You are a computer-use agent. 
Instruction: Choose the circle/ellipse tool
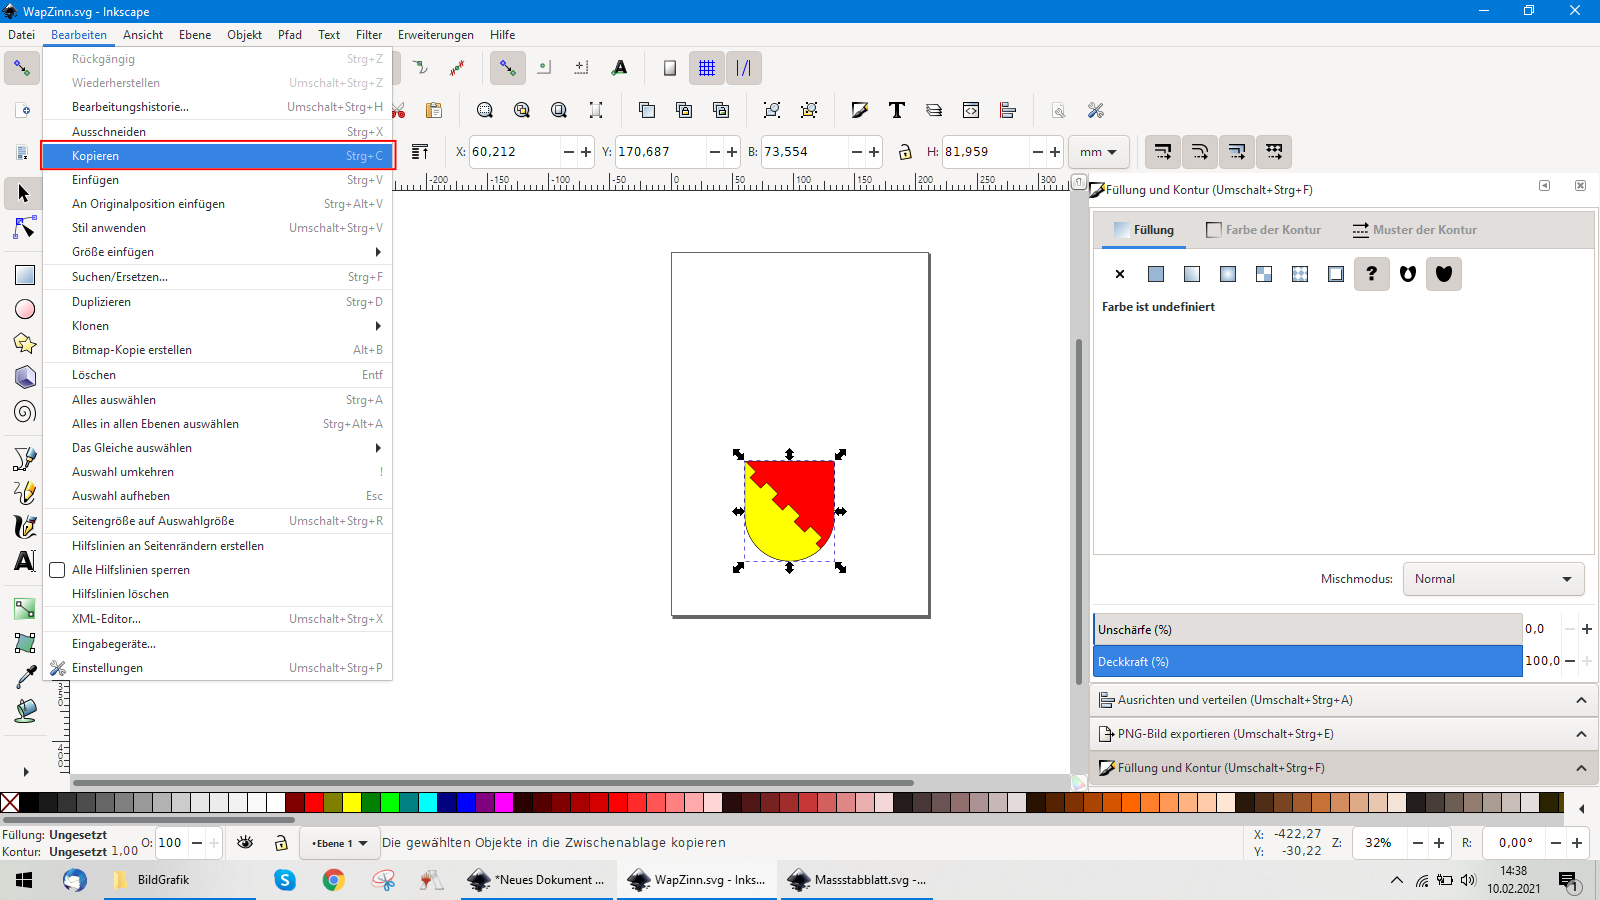point(25,310)
